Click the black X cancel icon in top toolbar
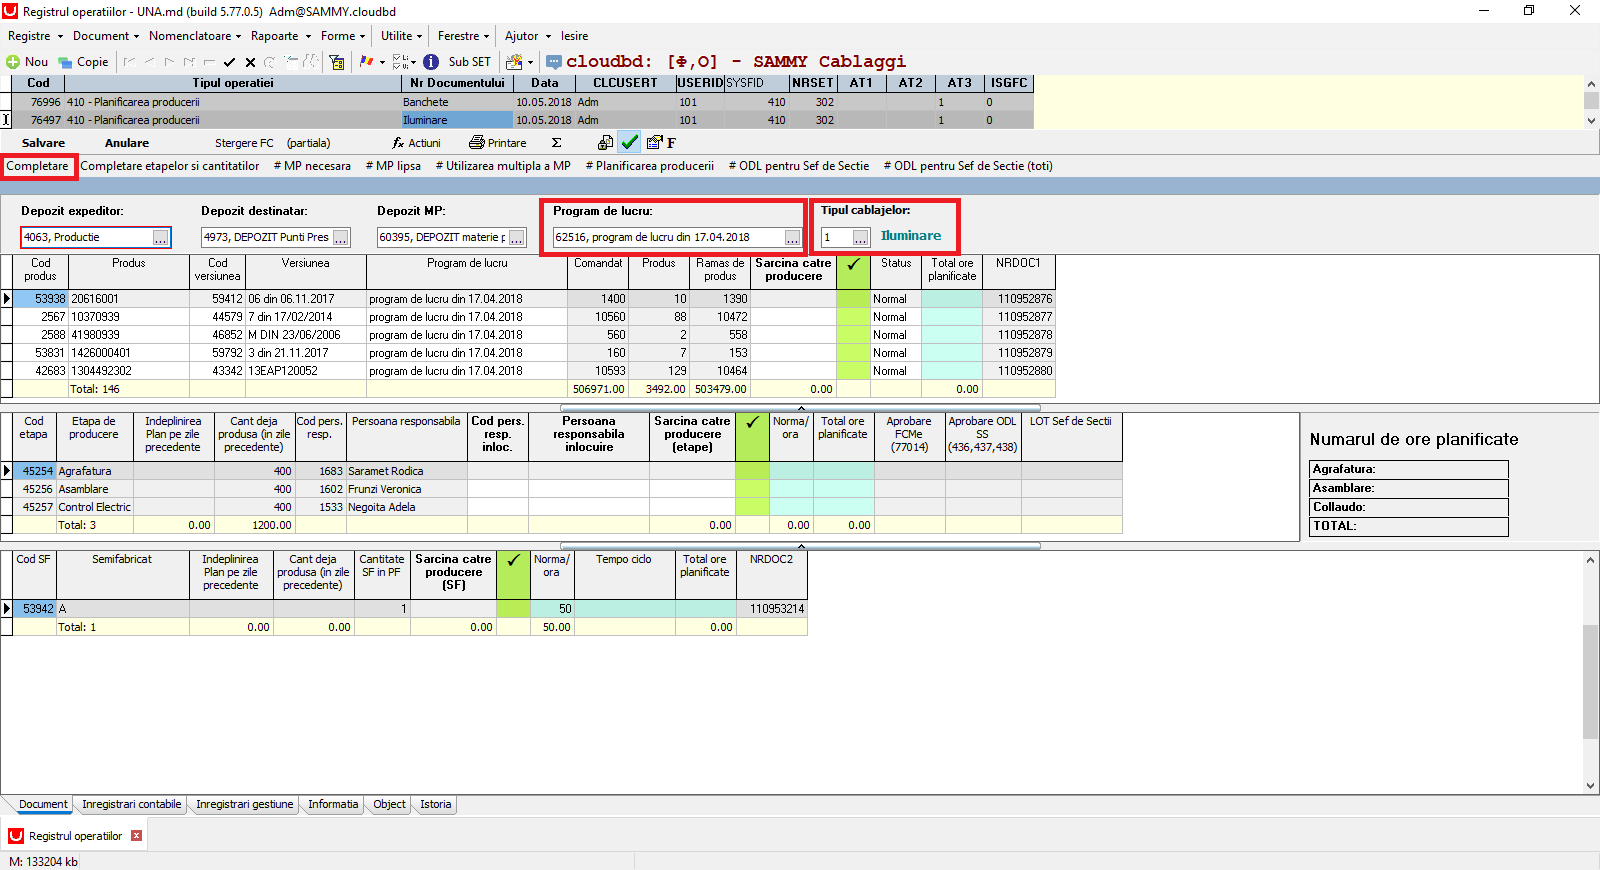The width and height of the screenshot is (1600, 870). [250, 62]
